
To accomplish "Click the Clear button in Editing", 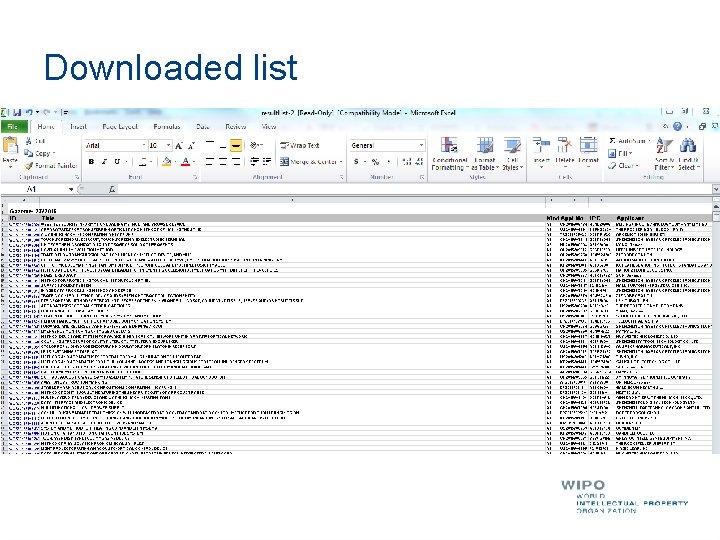I will tap(623, 165).
